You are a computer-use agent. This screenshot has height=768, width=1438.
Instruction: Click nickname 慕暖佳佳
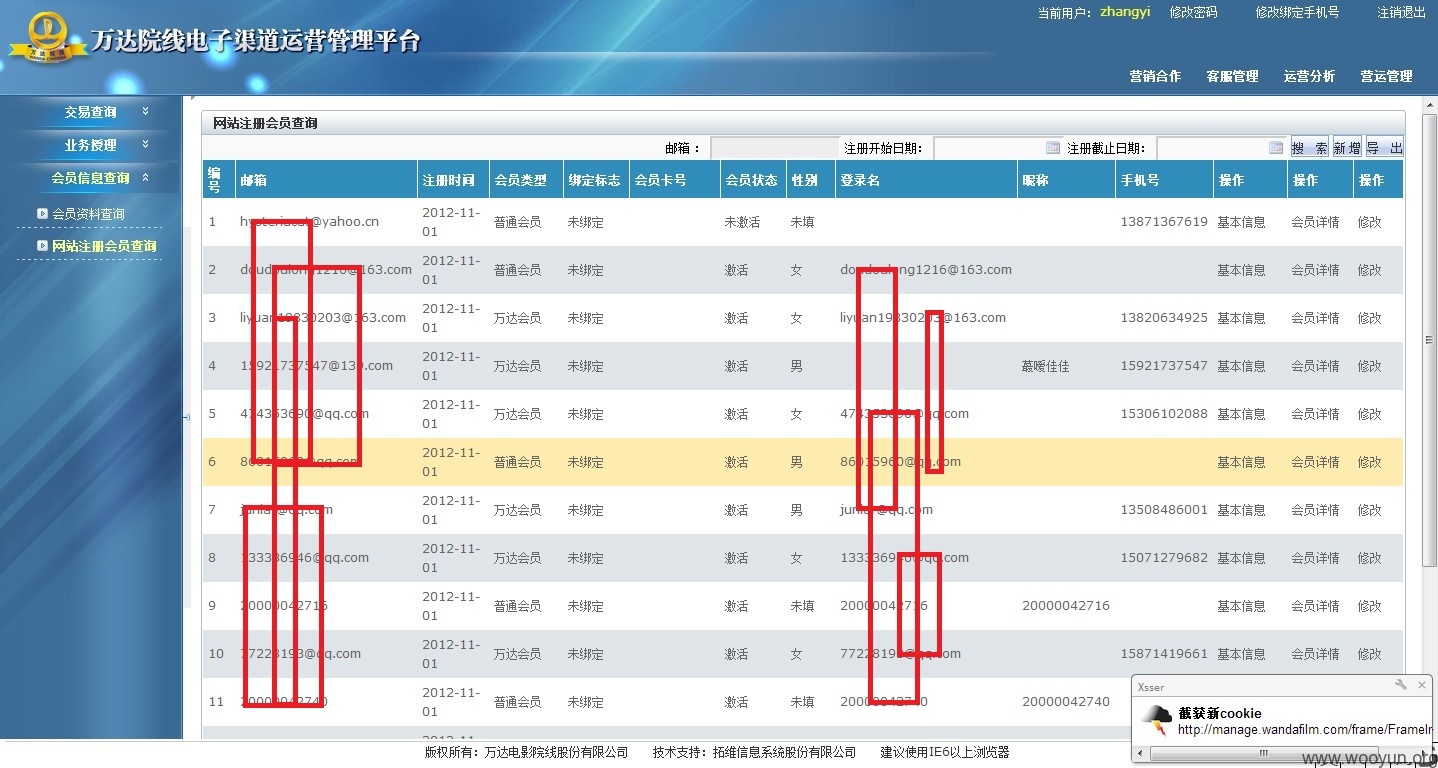[1045, 366]
